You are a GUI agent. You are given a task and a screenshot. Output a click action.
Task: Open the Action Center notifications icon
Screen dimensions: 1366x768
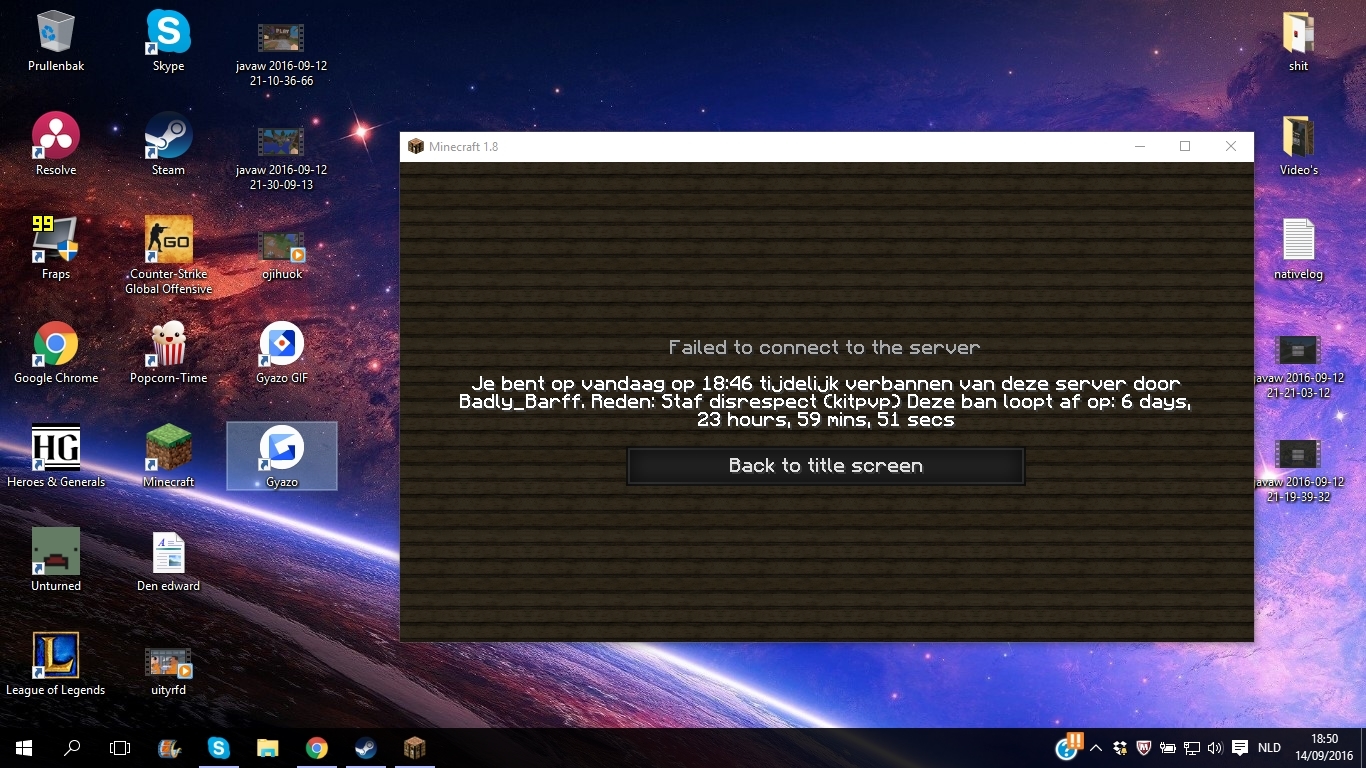(x=1240, y=748)
